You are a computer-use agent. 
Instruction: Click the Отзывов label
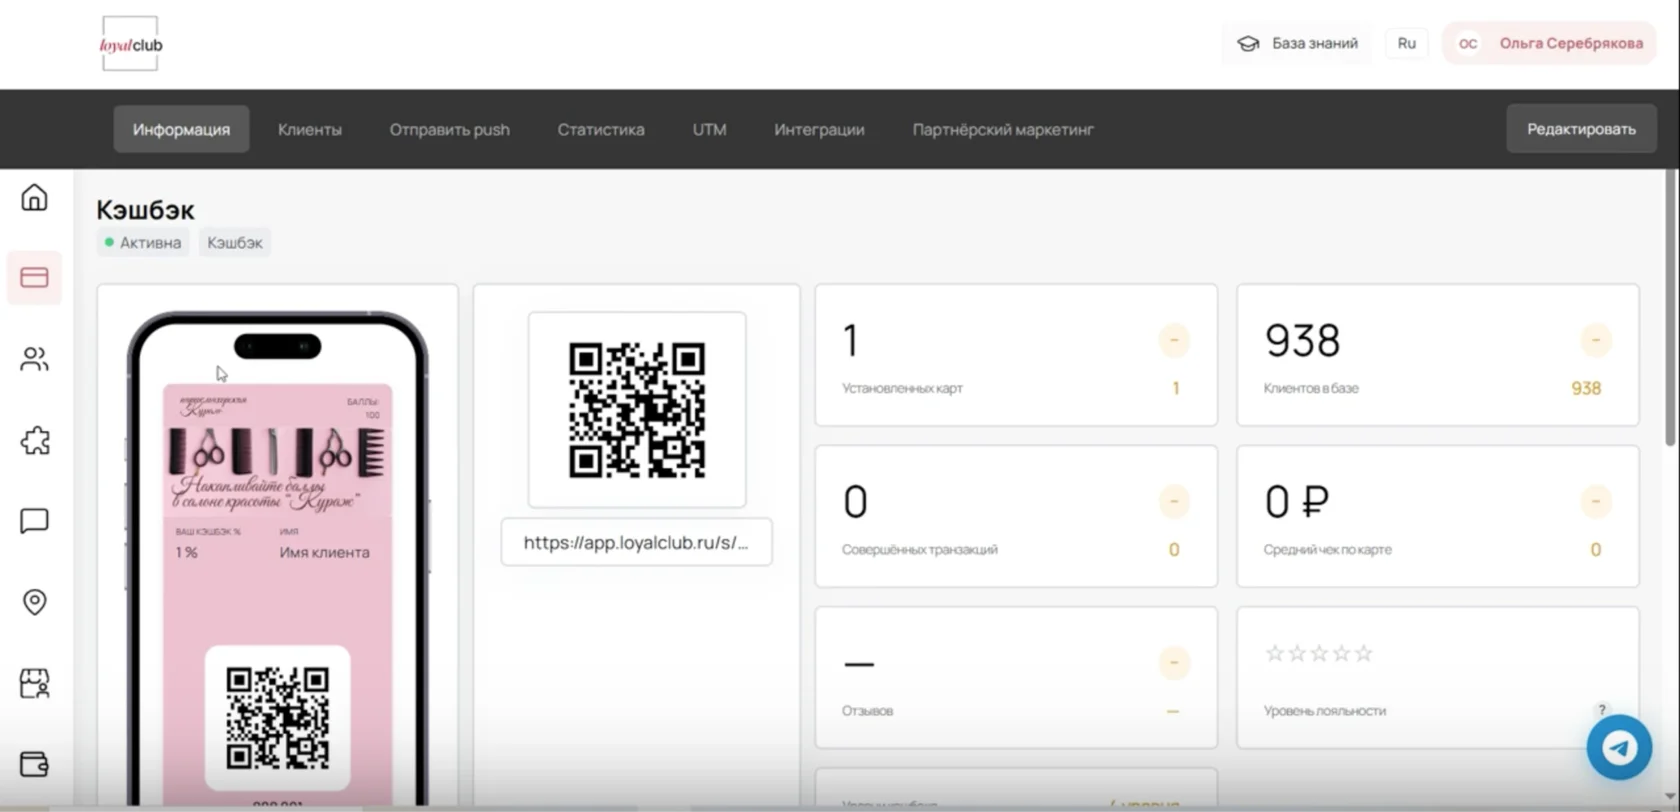click(867, 711)
